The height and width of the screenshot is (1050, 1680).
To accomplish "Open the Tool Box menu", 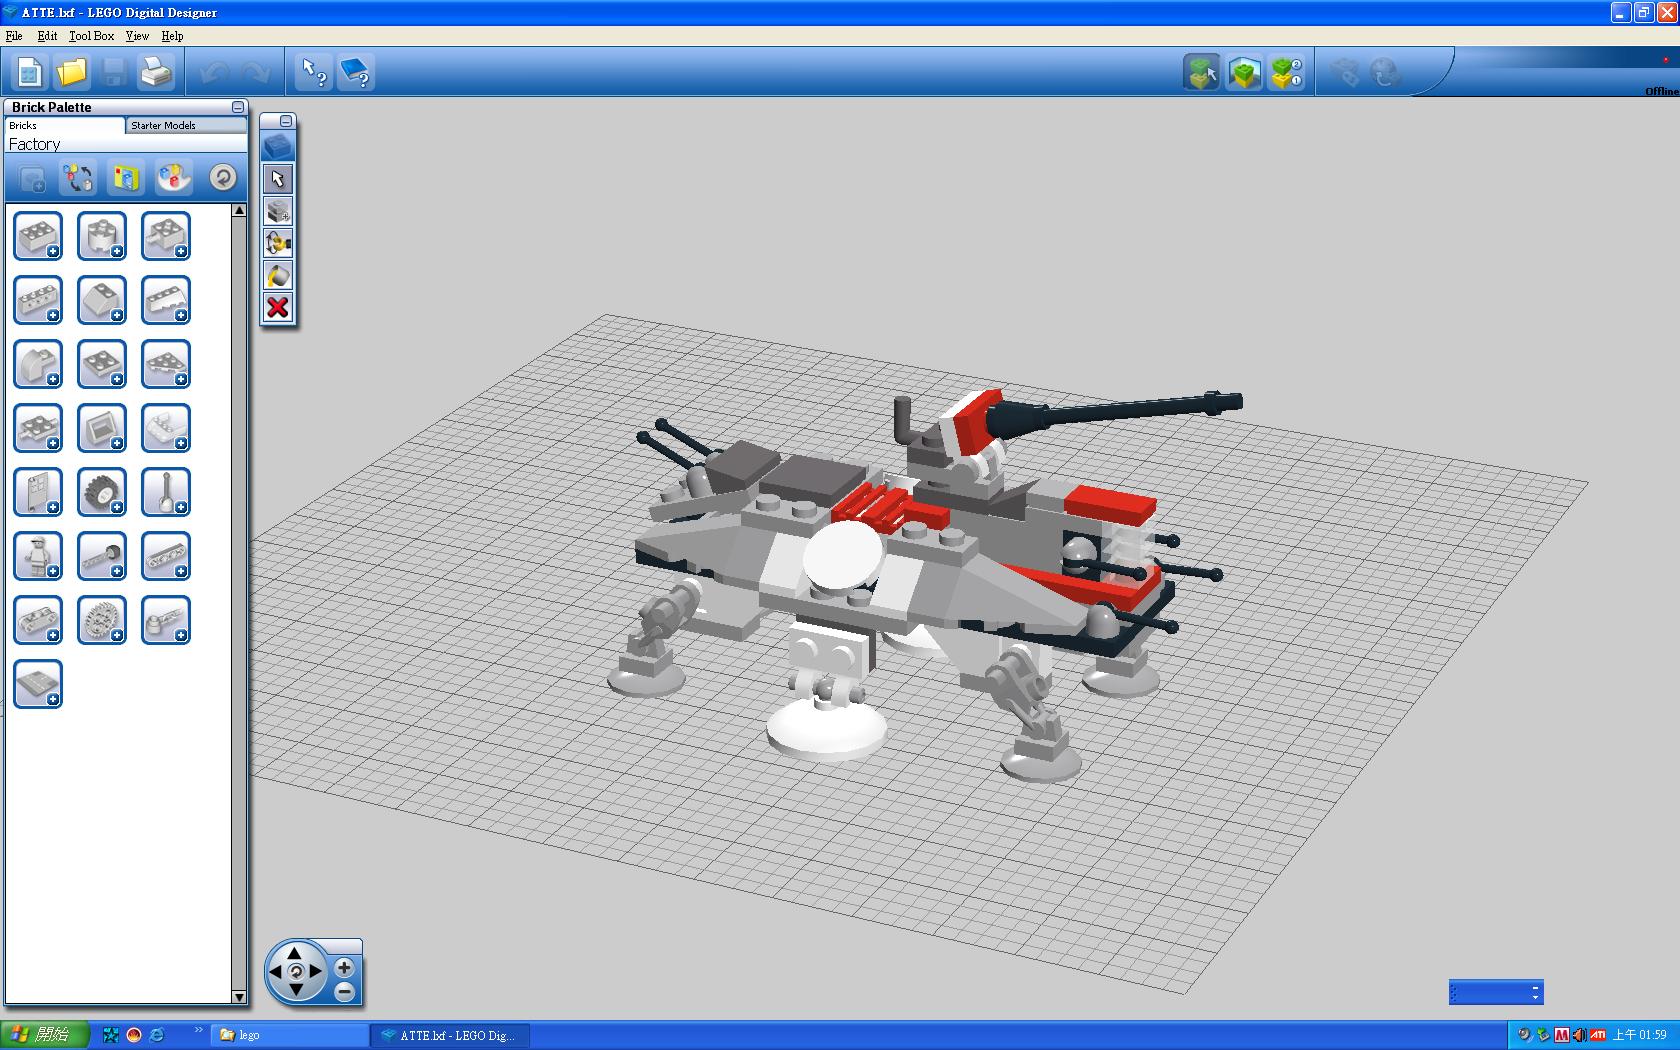I will pos(92,36).
